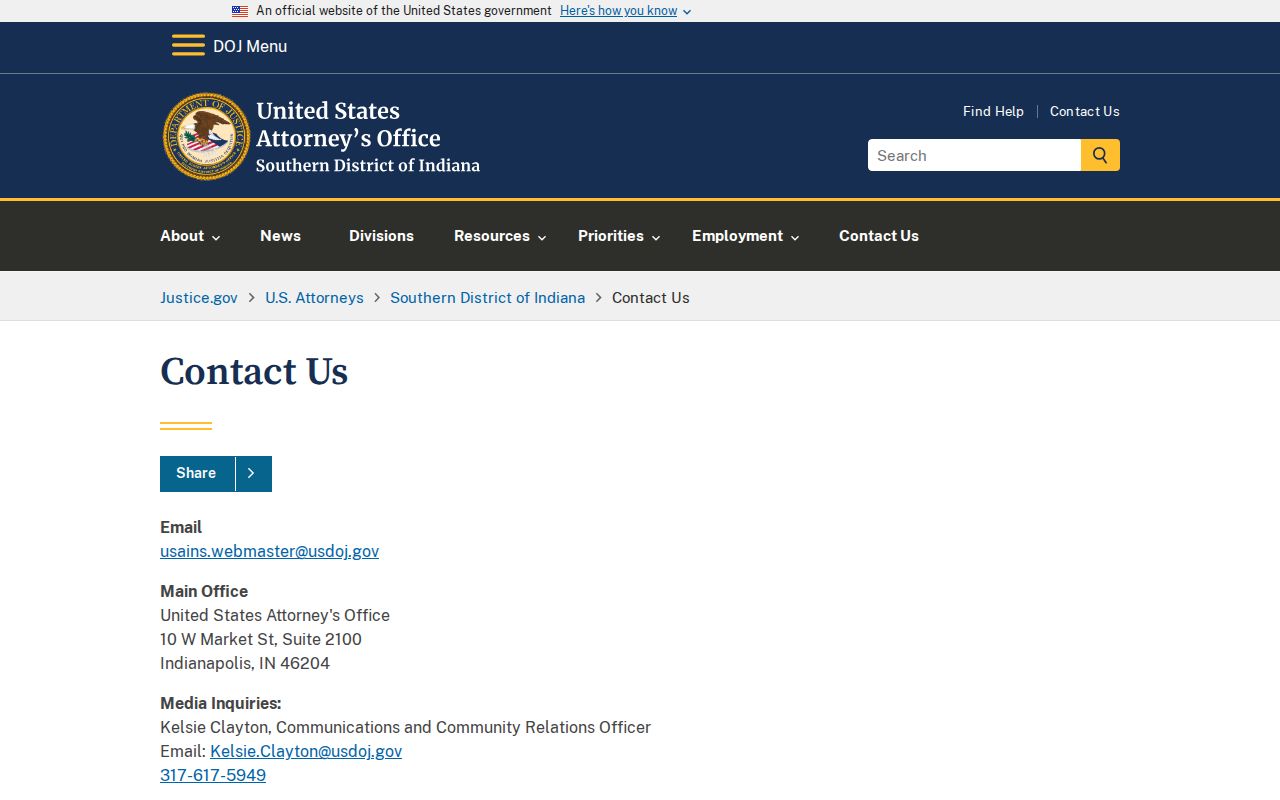This screenshot has width=1280, height=800.
Task: Expand the Priorities dropdown menu
Action: point(619,236)
